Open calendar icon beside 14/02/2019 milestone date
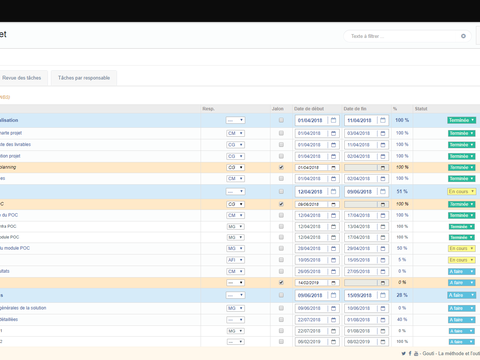The width and height of the screenshot is (480, 360). pos(333,283)
